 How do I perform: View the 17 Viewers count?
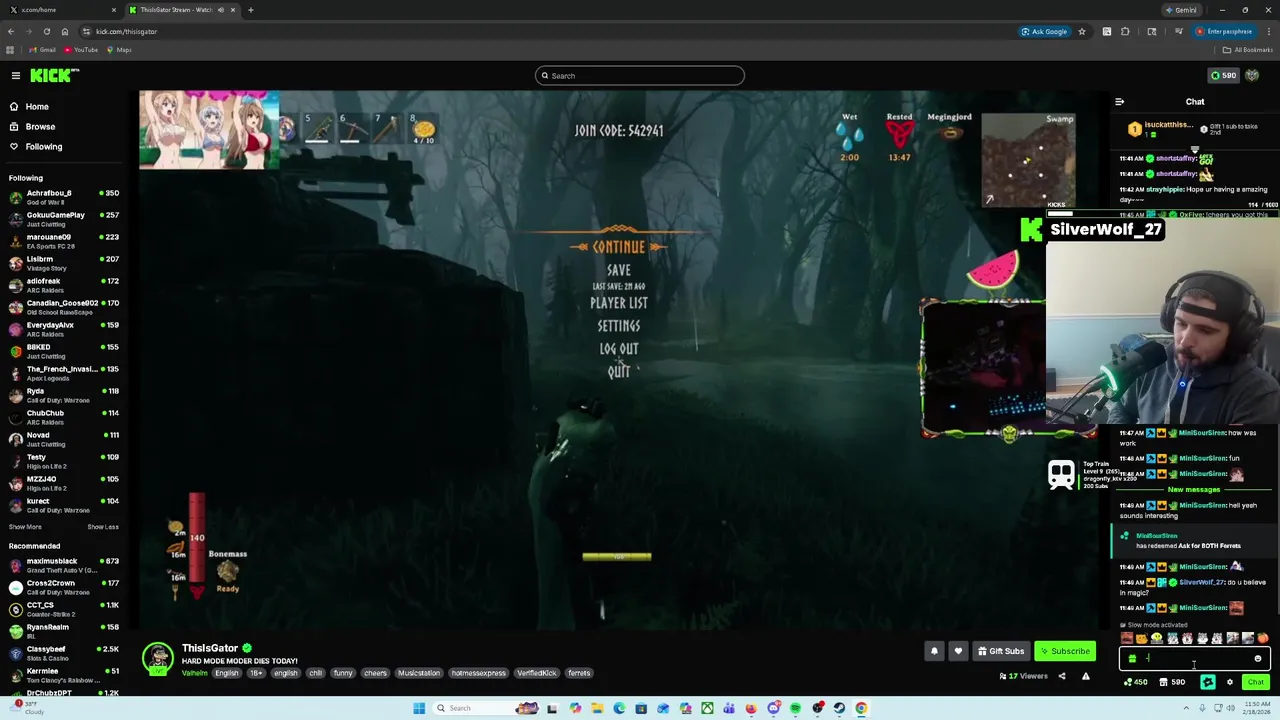point(1023,676)
